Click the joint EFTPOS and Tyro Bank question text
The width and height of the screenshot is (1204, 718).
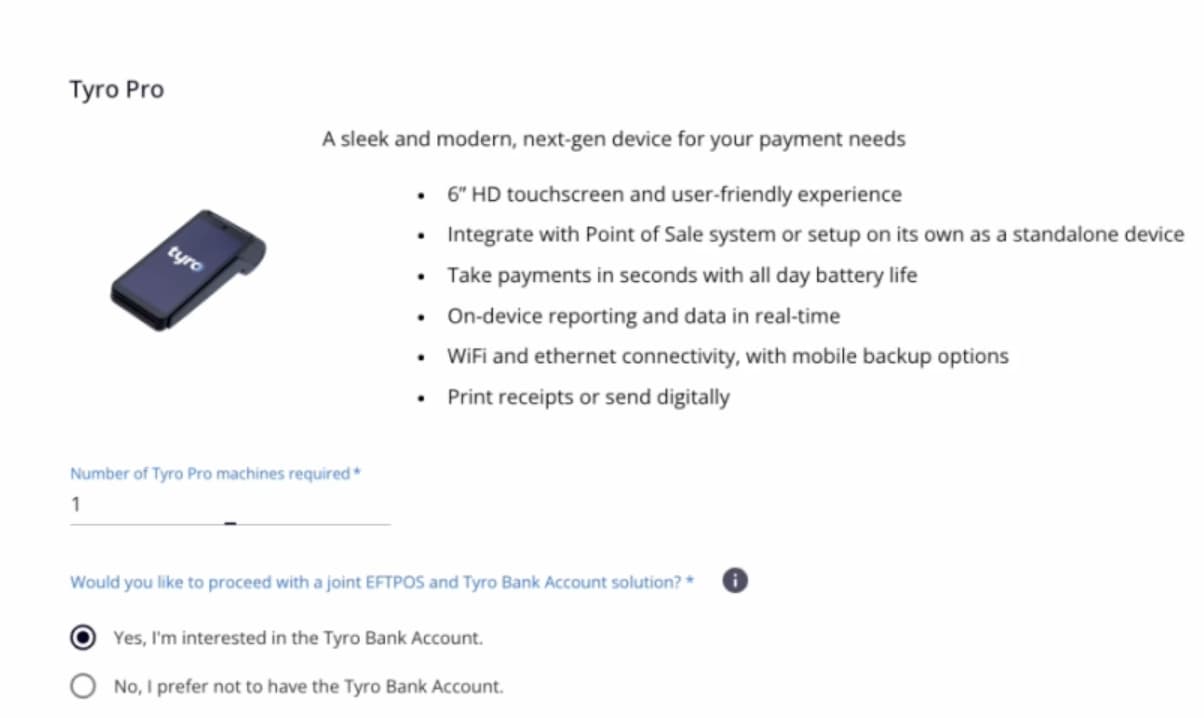[x=381, y=582]
